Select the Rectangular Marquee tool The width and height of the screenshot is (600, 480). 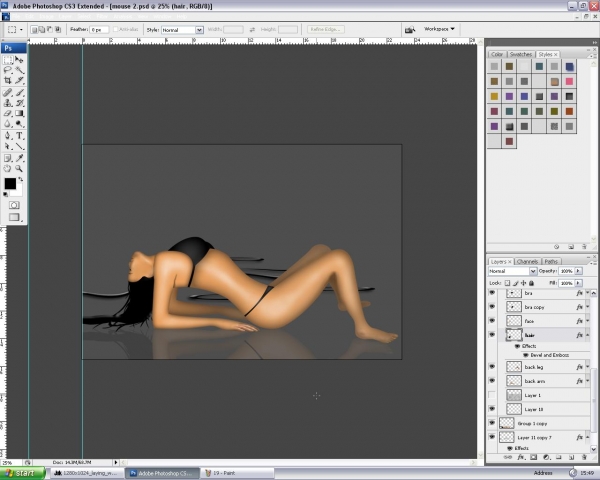(x=8, y=60)
